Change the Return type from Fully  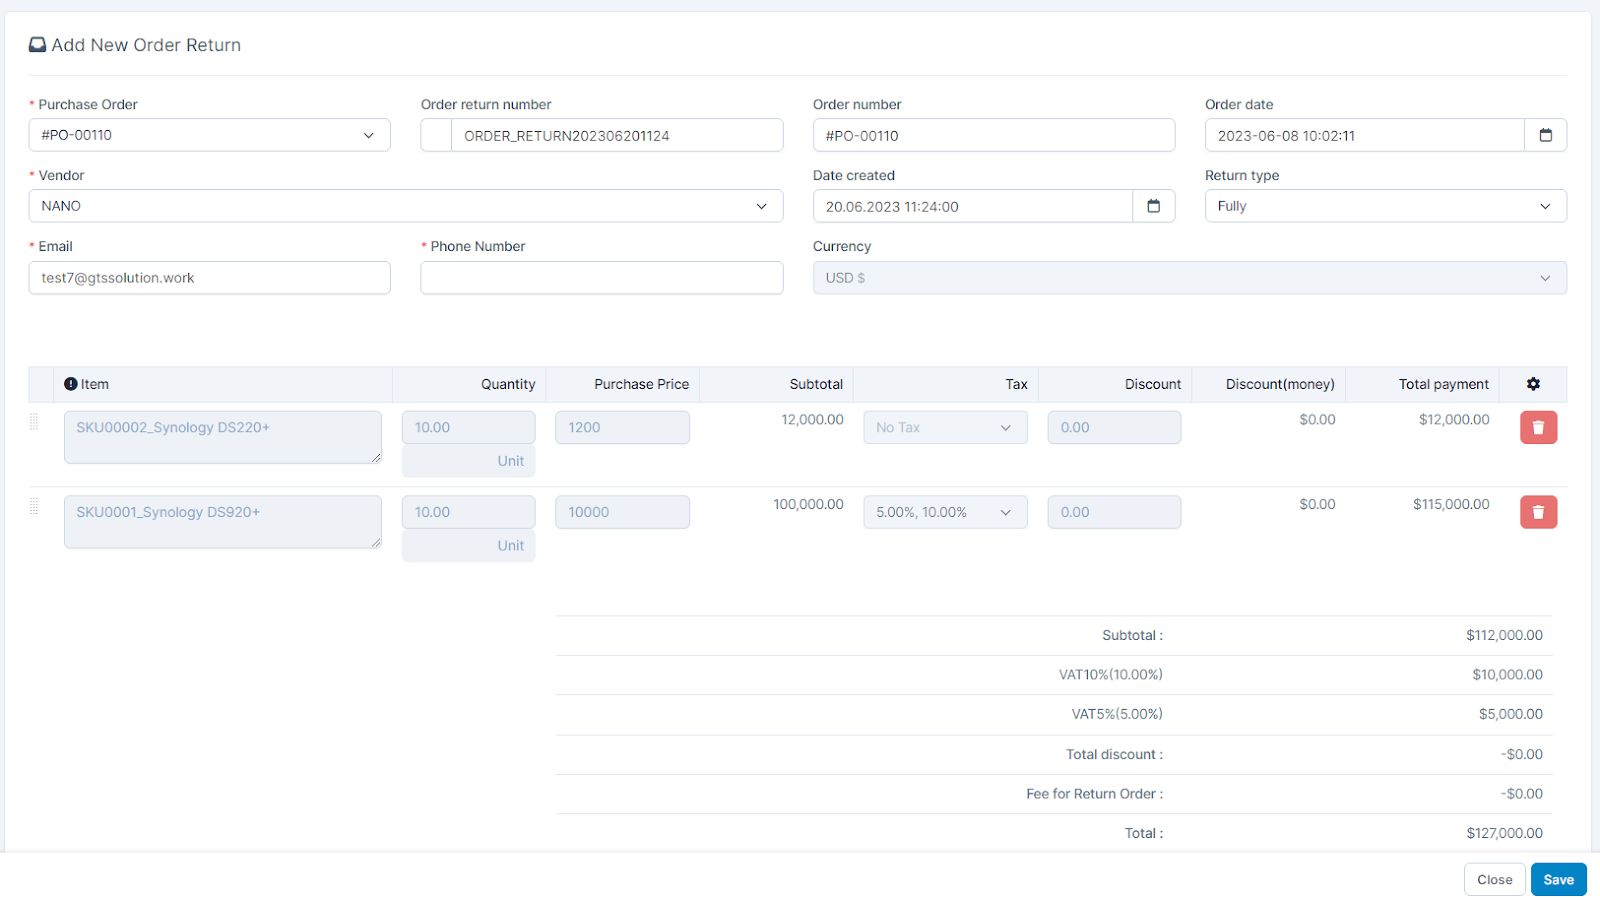pos(1385,206)
